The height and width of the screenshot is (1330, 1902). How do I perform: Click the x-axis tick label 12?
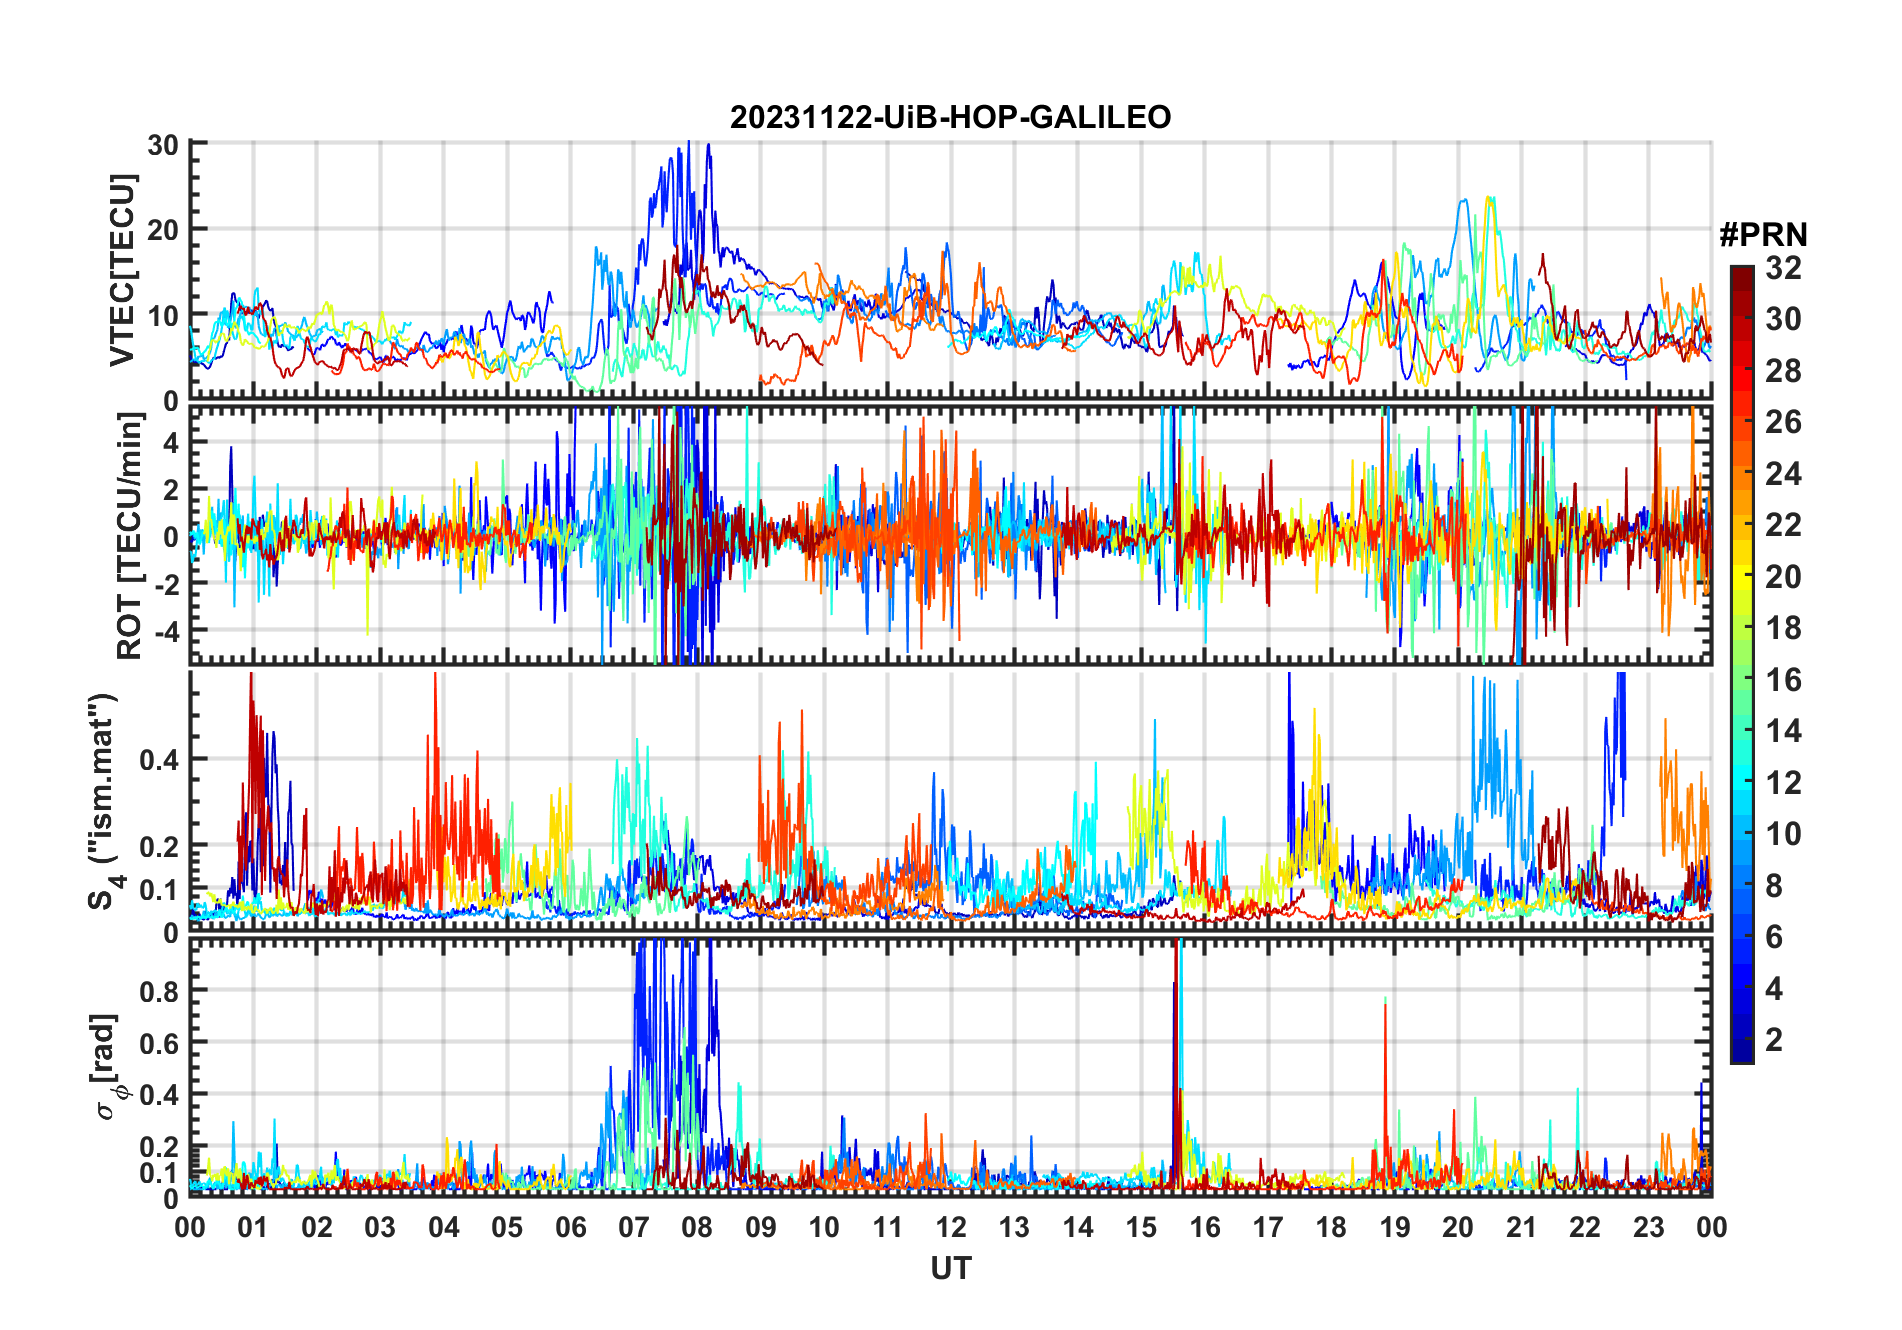951,1227
